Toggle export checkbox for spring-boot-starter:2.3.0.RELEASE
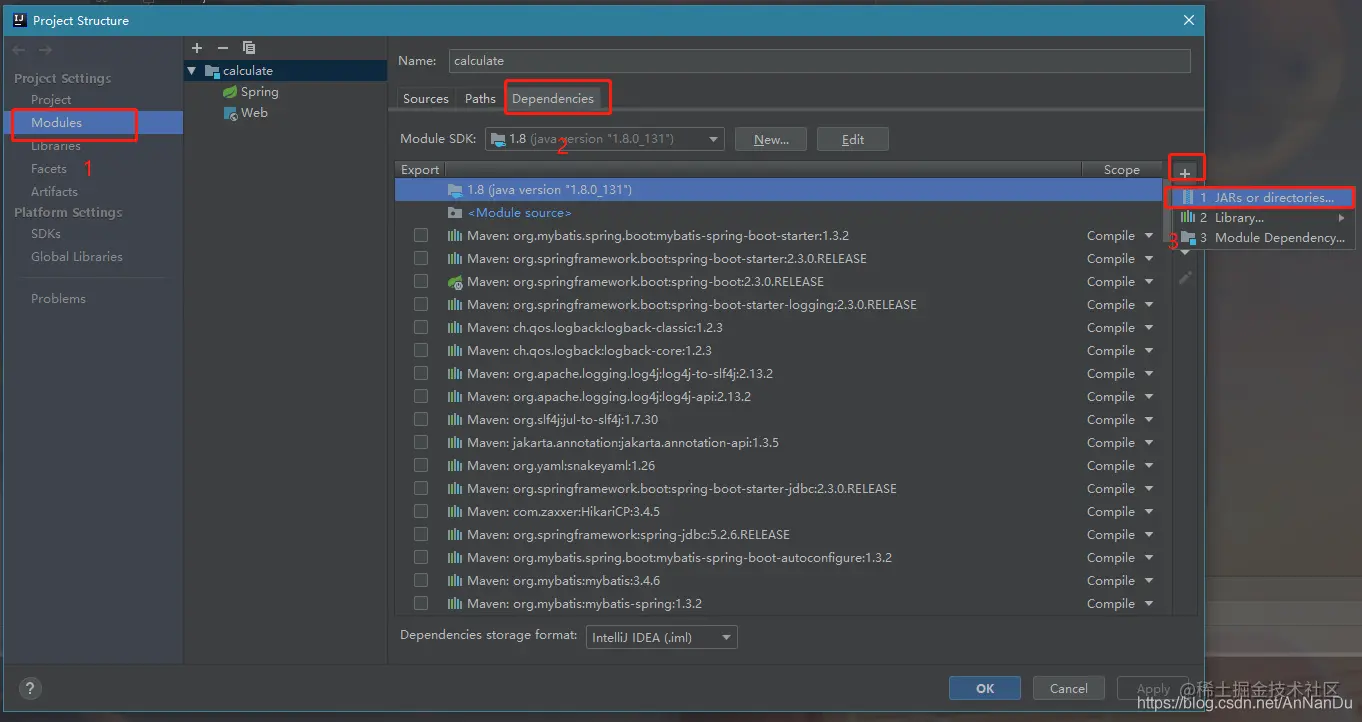1362x722 pixels. pos(421,259)
